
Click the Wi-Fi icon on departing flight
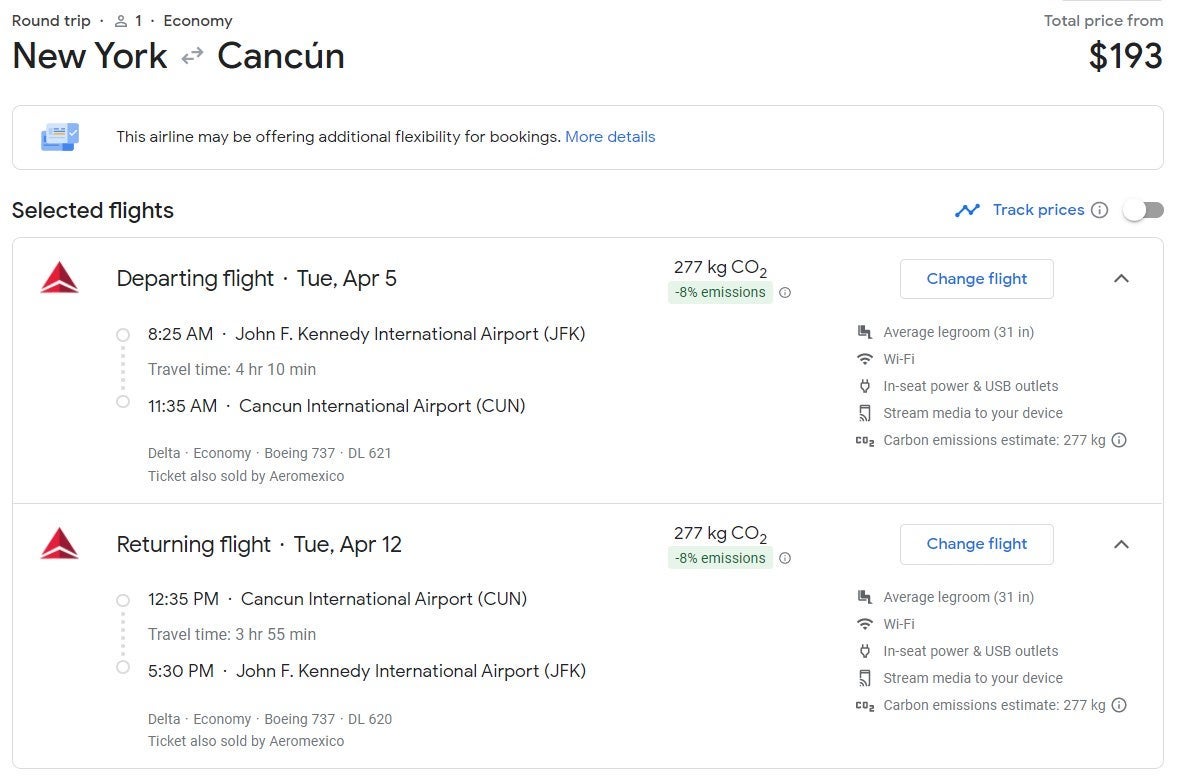865,359
